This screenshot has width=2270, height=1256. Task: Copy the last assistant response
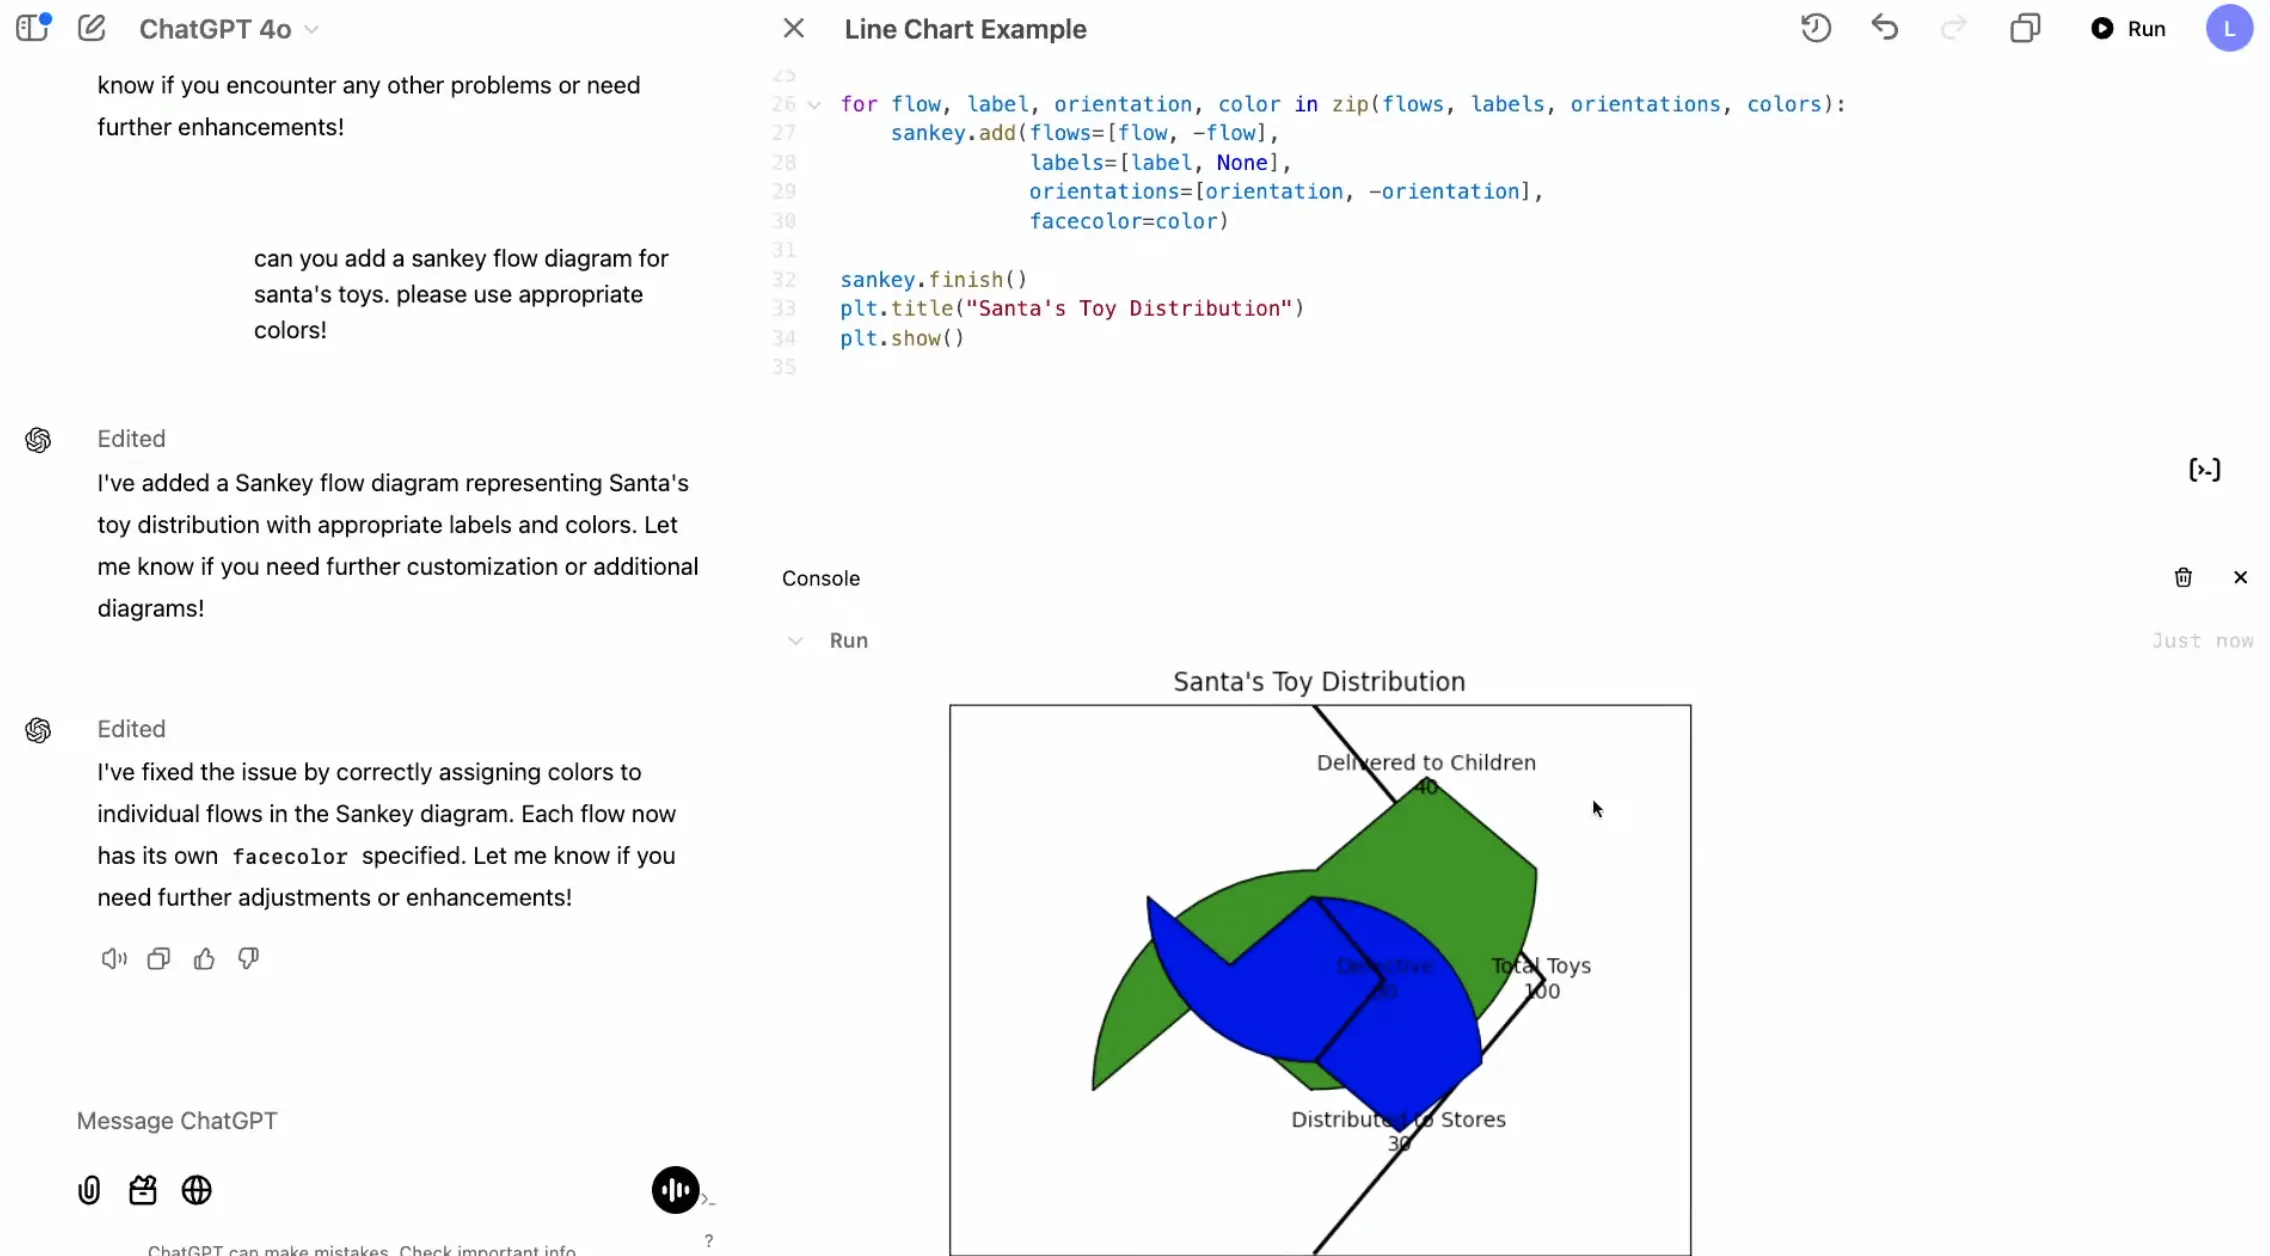[159, 958]
